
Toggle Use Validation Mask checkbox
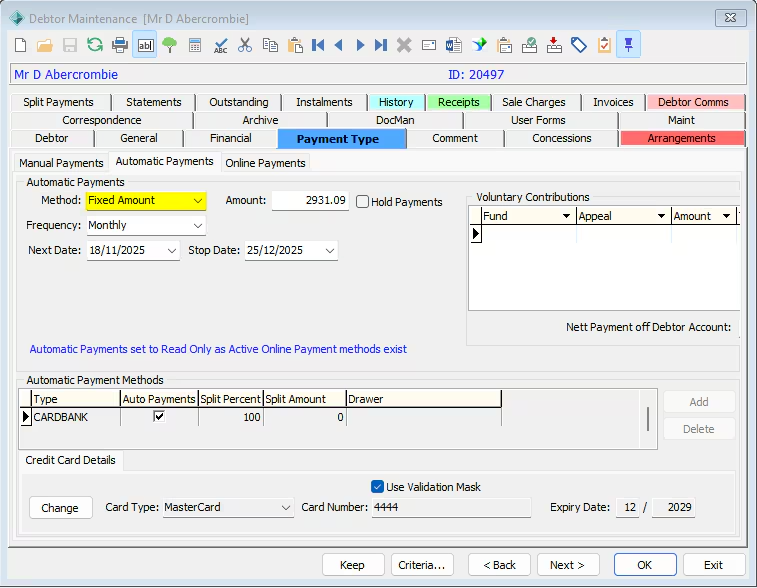point(378,487)
